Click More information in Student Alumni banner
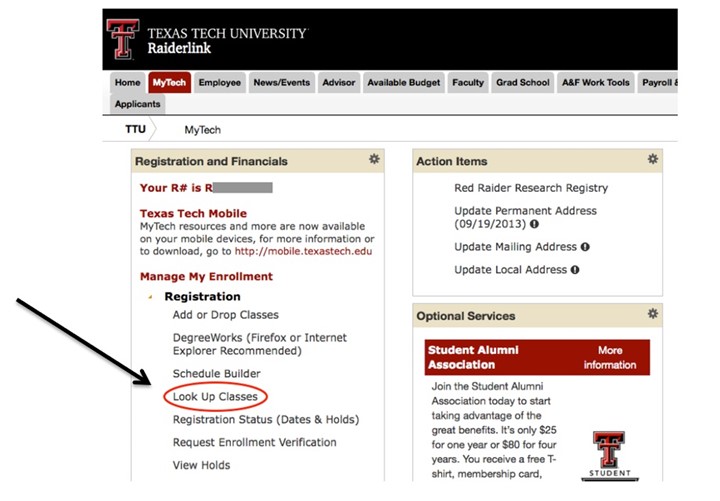 [x=609, y=358]
